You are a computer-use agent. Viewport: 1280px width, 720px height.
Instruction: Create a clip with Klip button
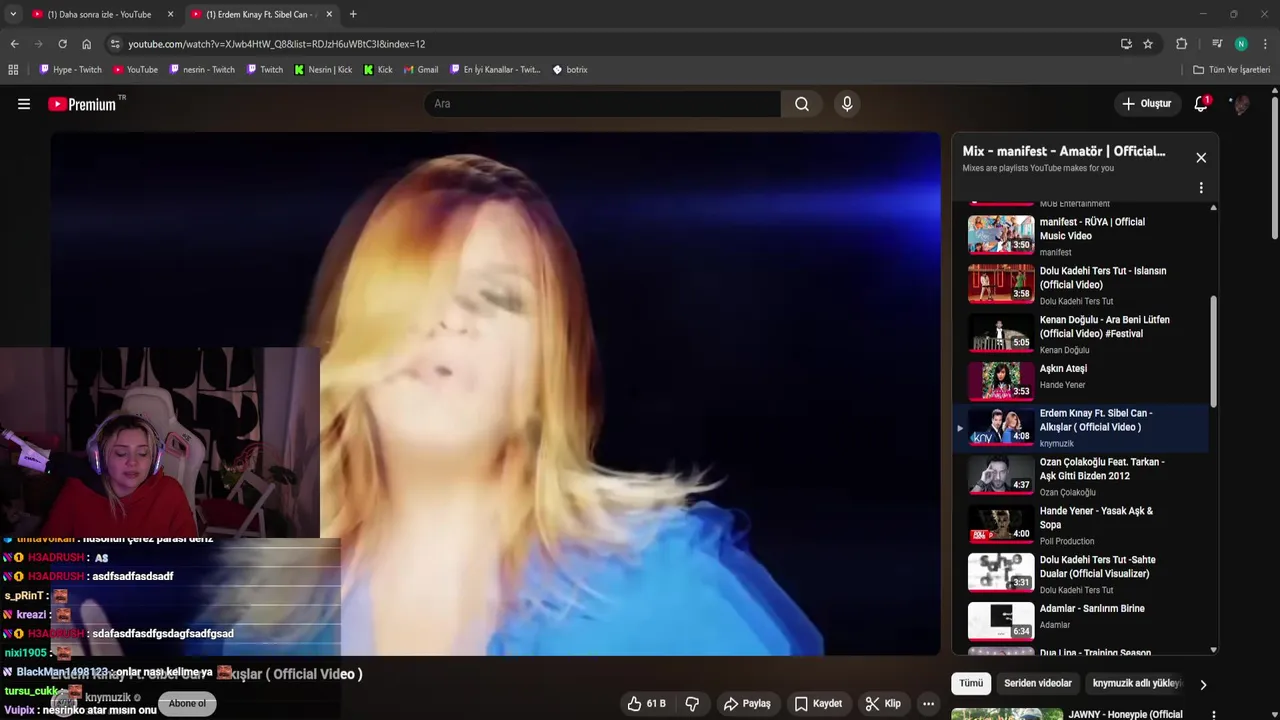coord(883,703)
